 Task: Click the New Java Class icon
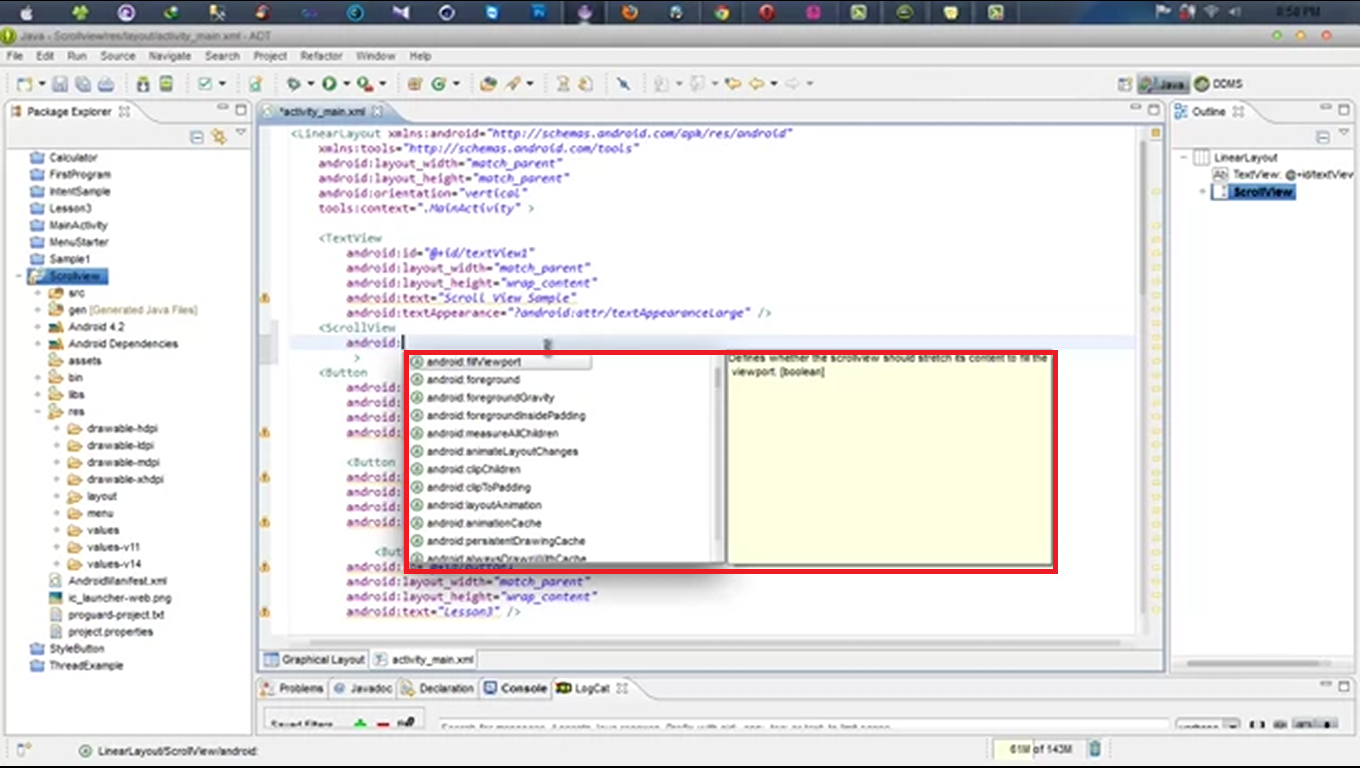[438, 84]
